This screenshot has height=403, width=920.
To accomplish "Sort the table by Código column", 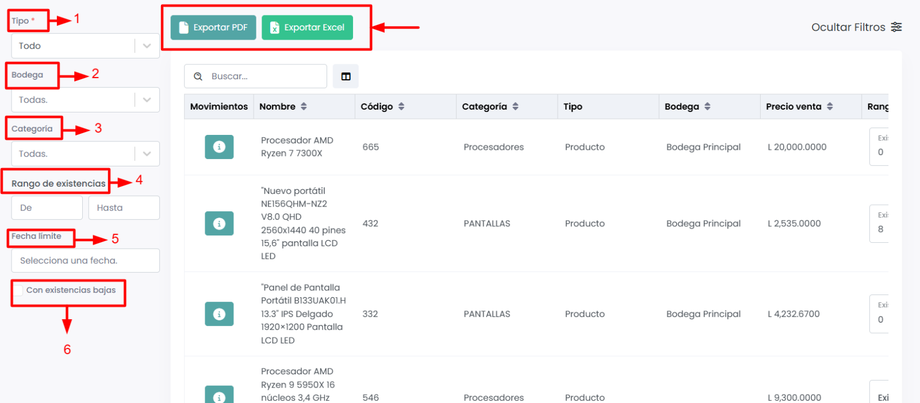I will (x=400, y=106).
